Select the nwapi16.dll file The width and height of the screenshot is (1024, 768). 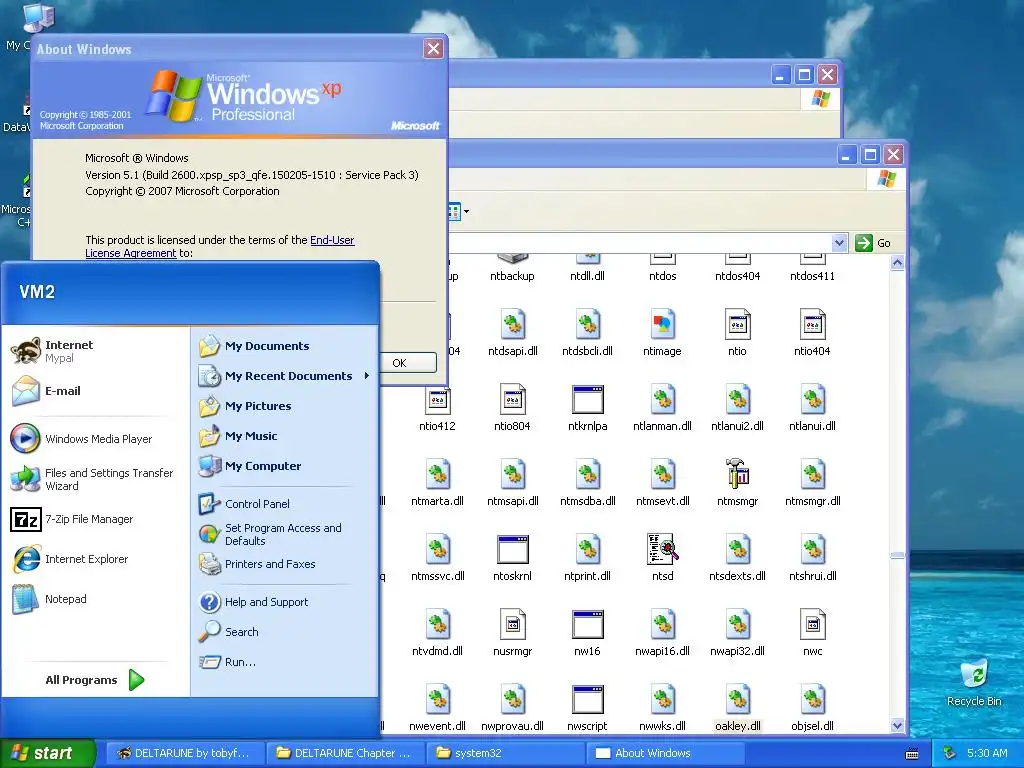click(662, 633)
